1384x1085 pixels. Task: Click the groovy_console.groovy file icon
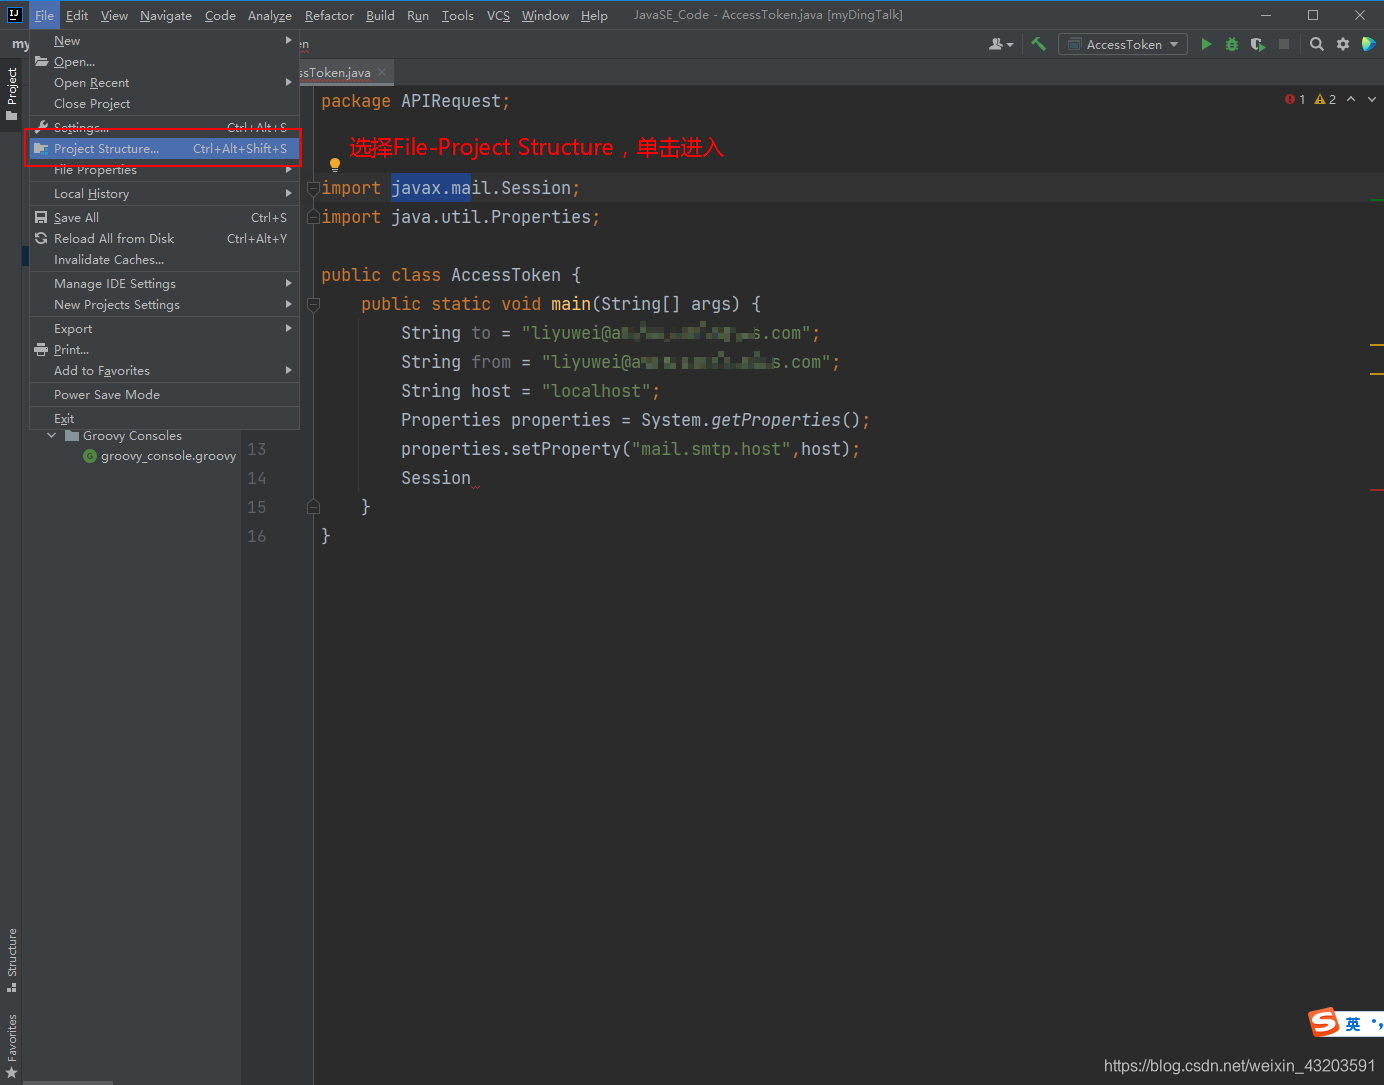tap(90, 456)
